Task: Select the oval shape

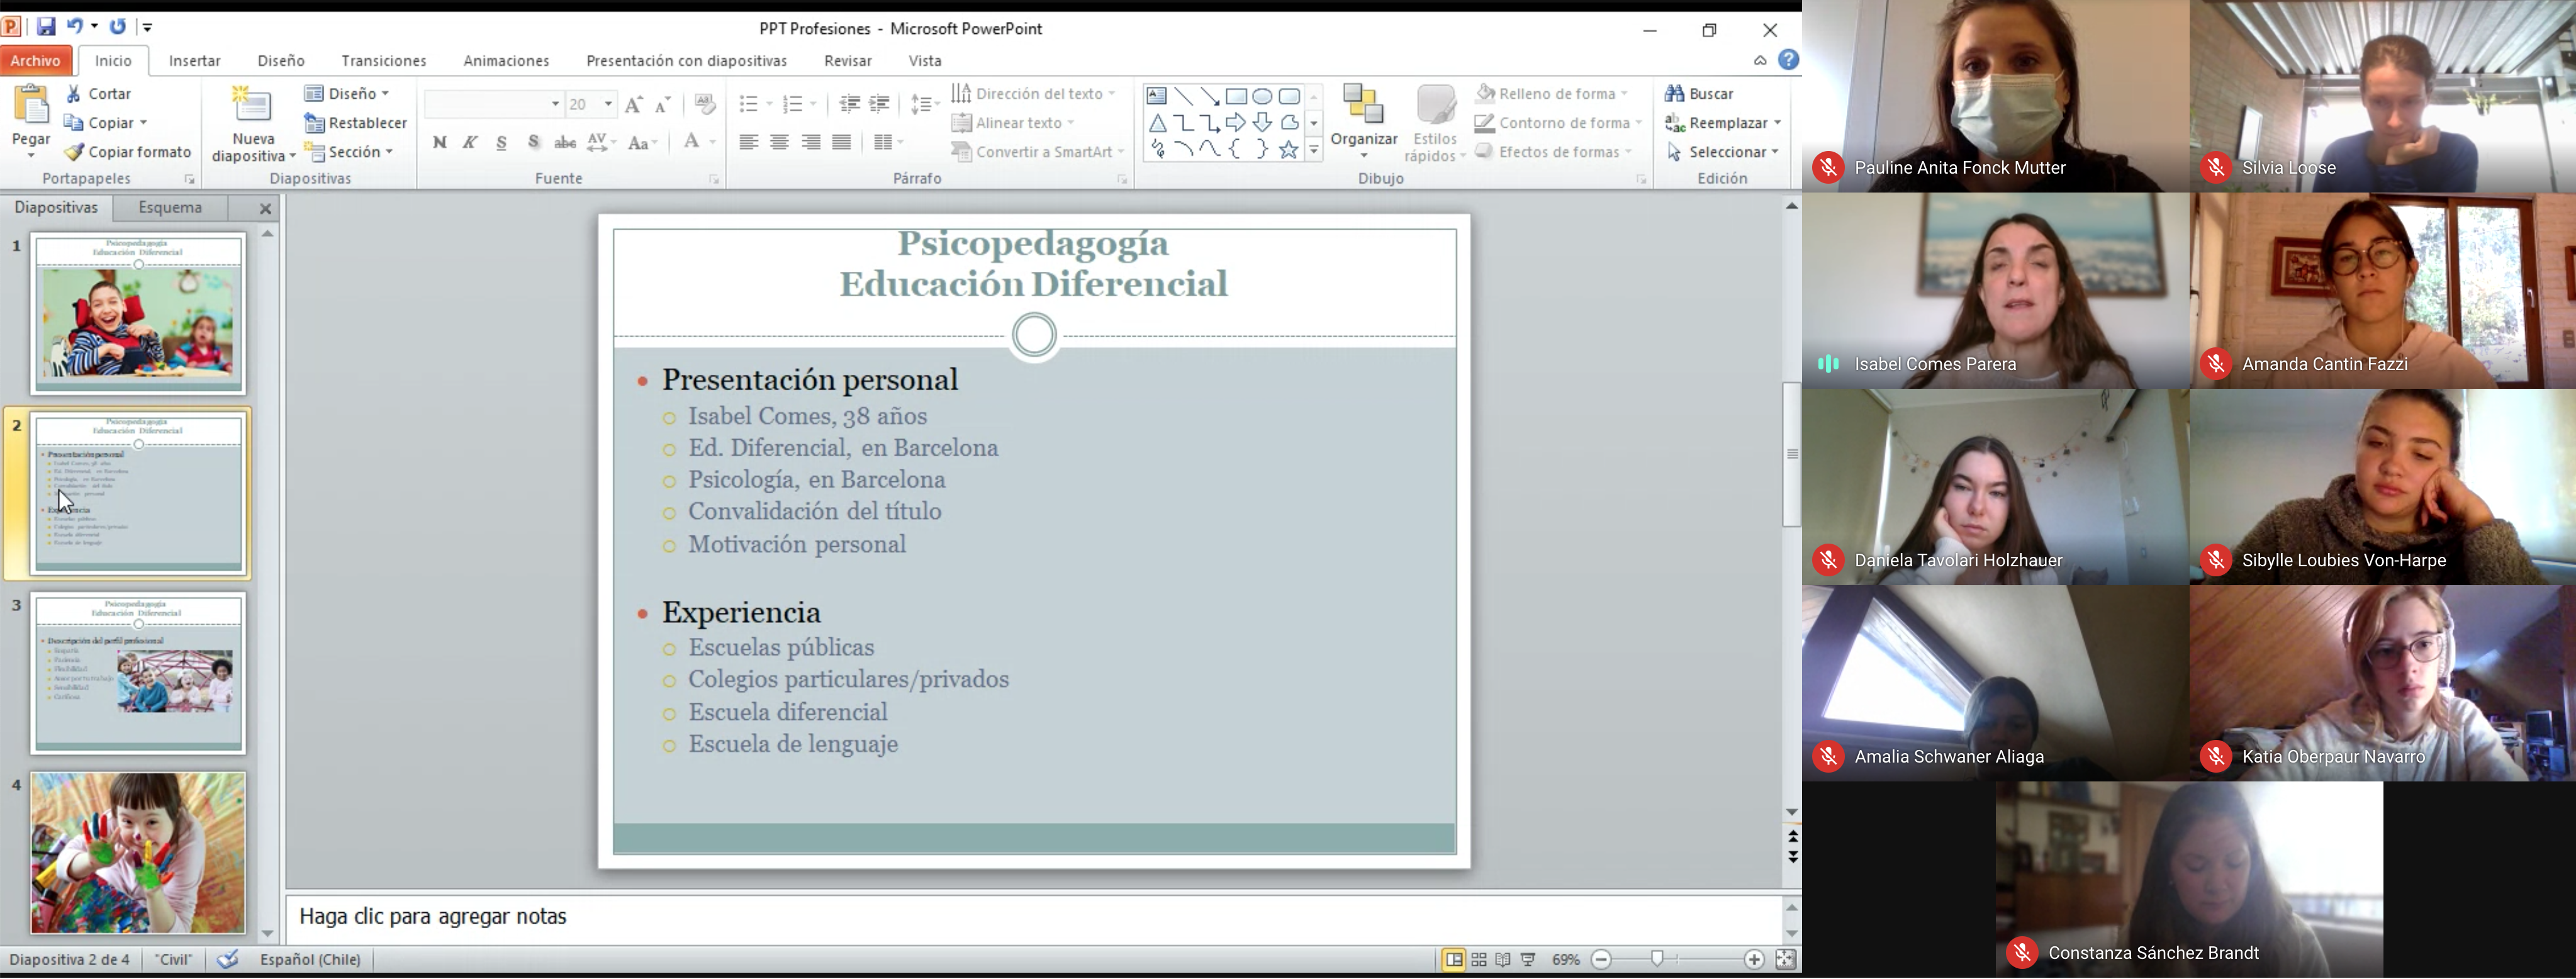Action: click(1263, 97)
